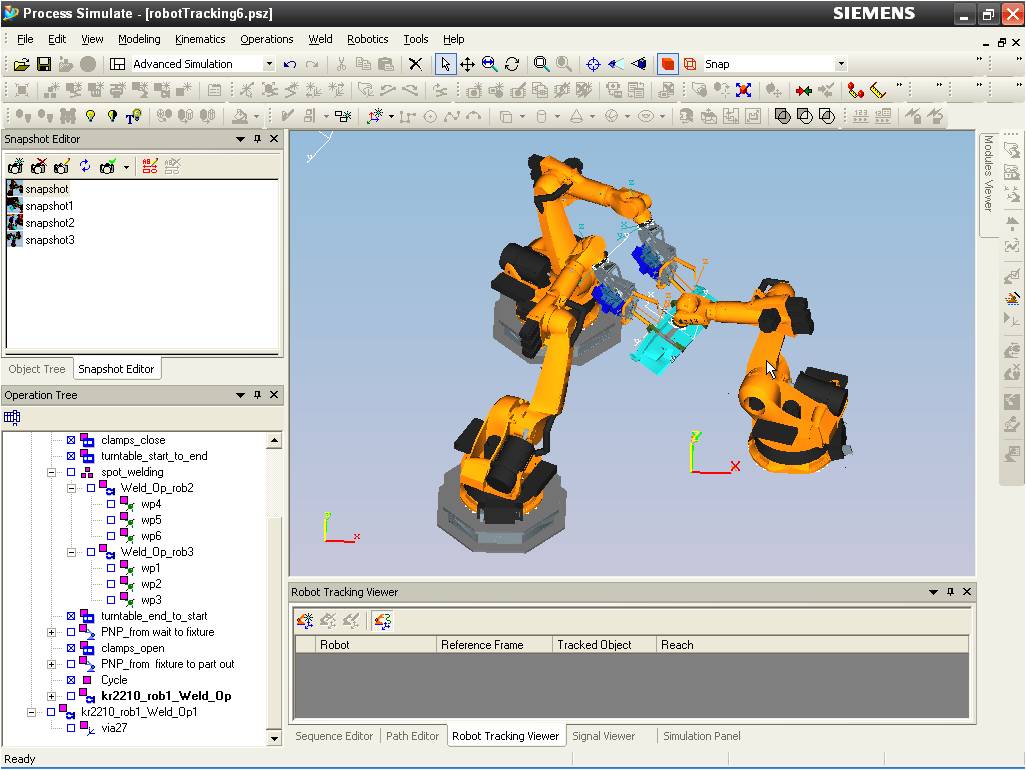
Task: Expand PNP_from fixture to part out node
Action: click(51, 665)
